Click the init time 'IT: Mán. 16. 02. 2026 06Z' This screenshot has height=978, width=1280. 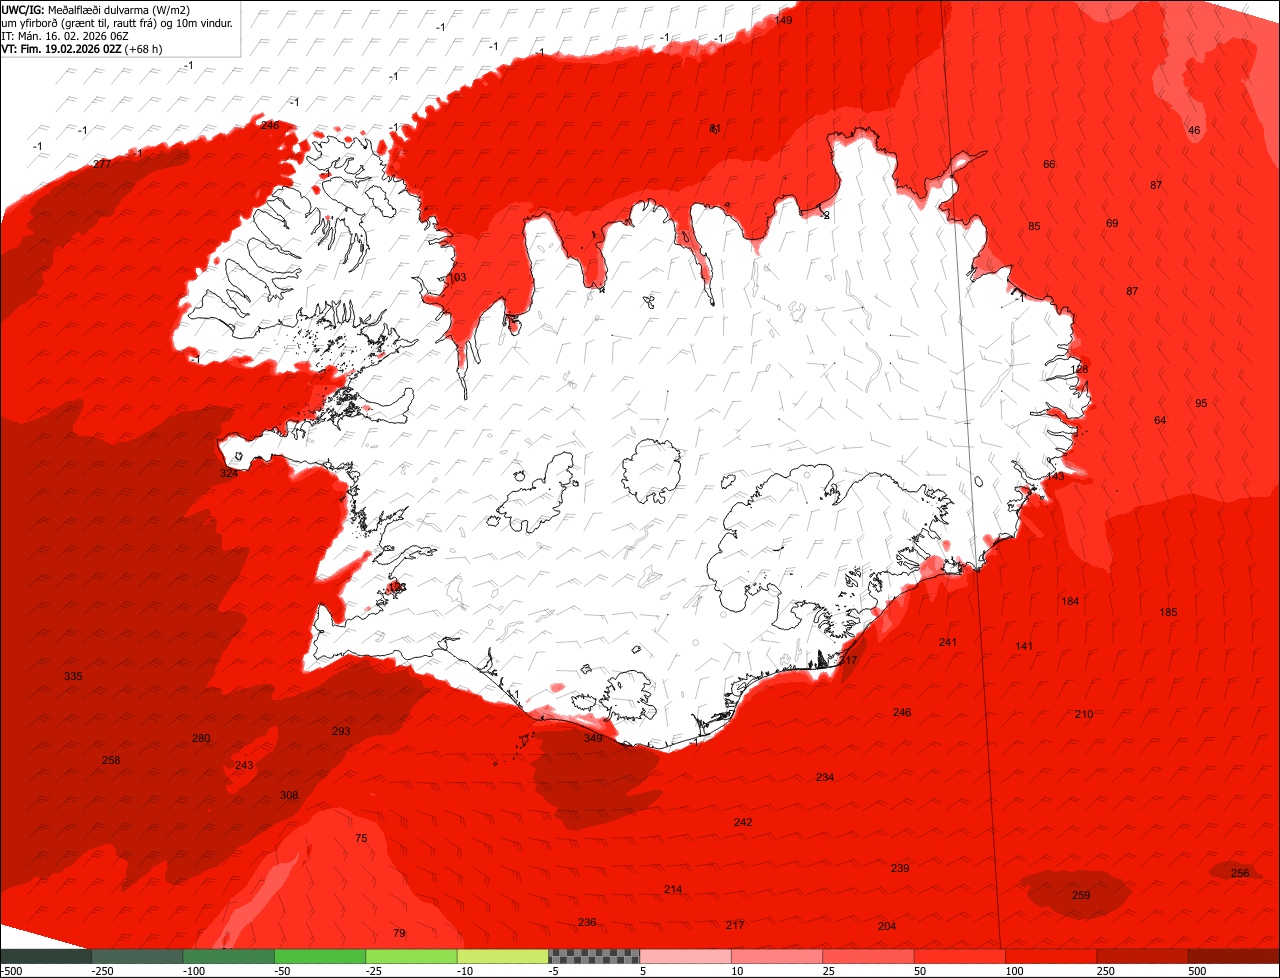tap(65, 35)
